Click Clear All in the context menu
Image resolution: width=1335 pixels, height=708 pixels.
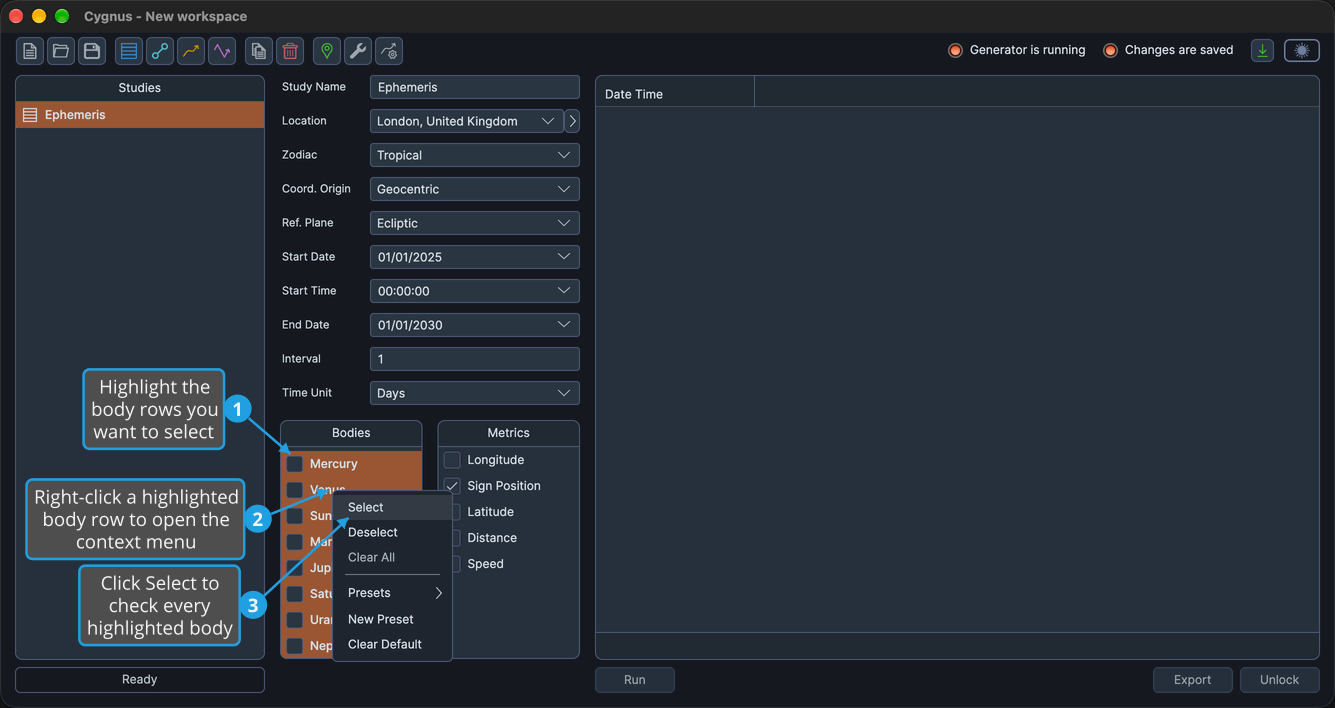[x=393, y=557]
